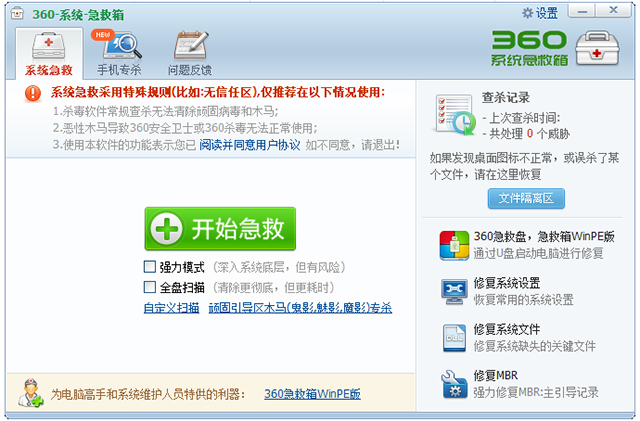Click the 修复MBR wrench icon
The image size is (640, 421).
(x=454, y=384)
